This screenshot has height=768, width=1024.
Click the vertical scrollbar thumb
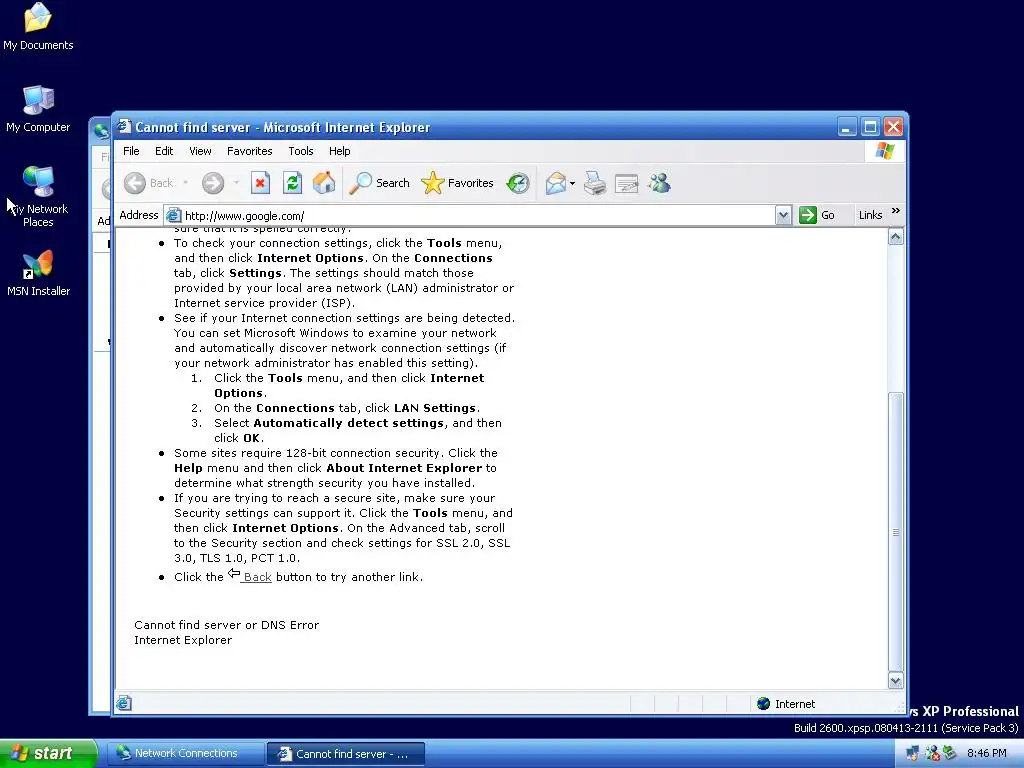(895, 532)
